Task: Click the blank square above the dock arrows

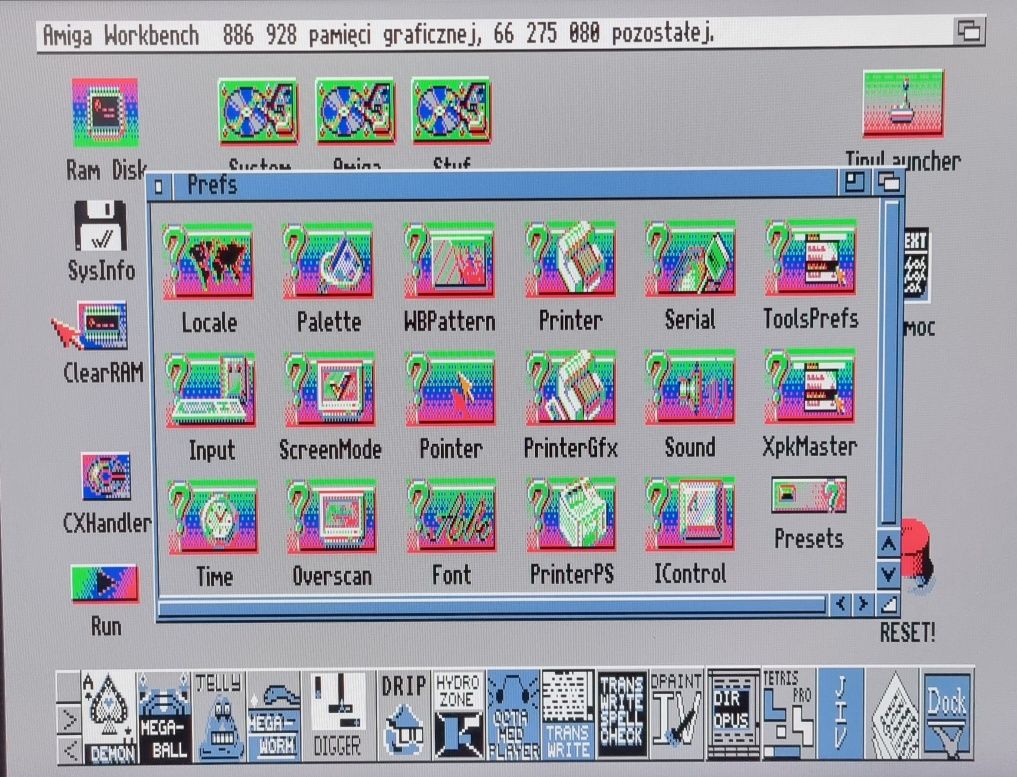Action: point(68,687)
